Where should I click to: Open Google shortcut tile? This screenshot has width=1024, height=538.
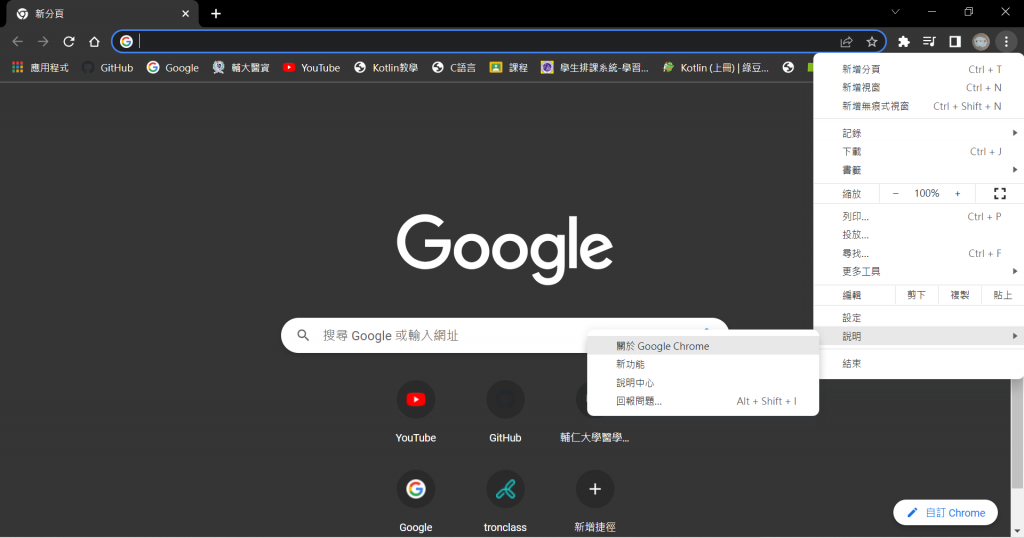click(415, 501)
